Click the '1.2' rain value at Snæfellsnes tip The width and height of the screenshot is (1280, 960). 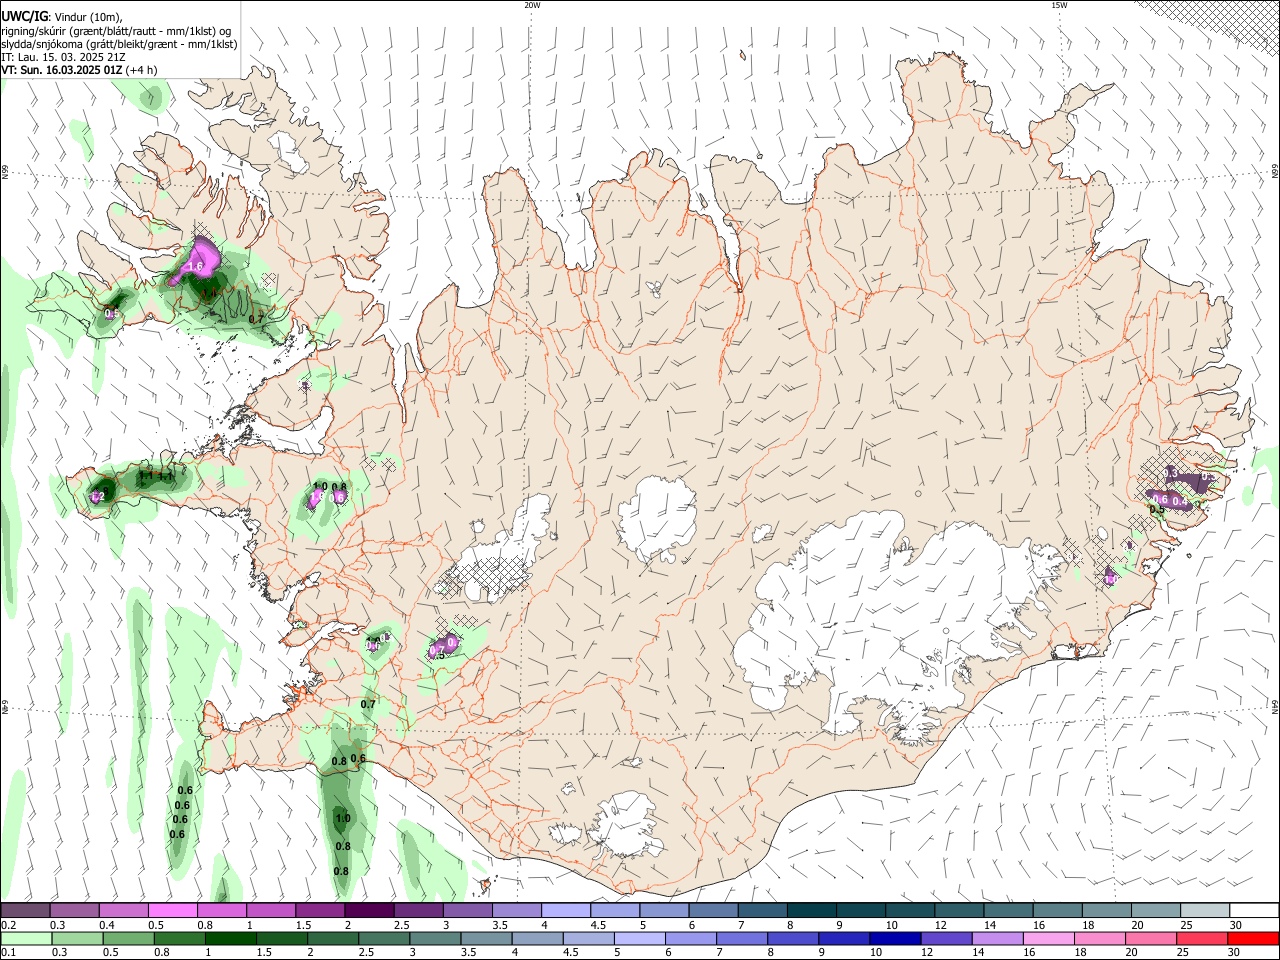[98, 497]
